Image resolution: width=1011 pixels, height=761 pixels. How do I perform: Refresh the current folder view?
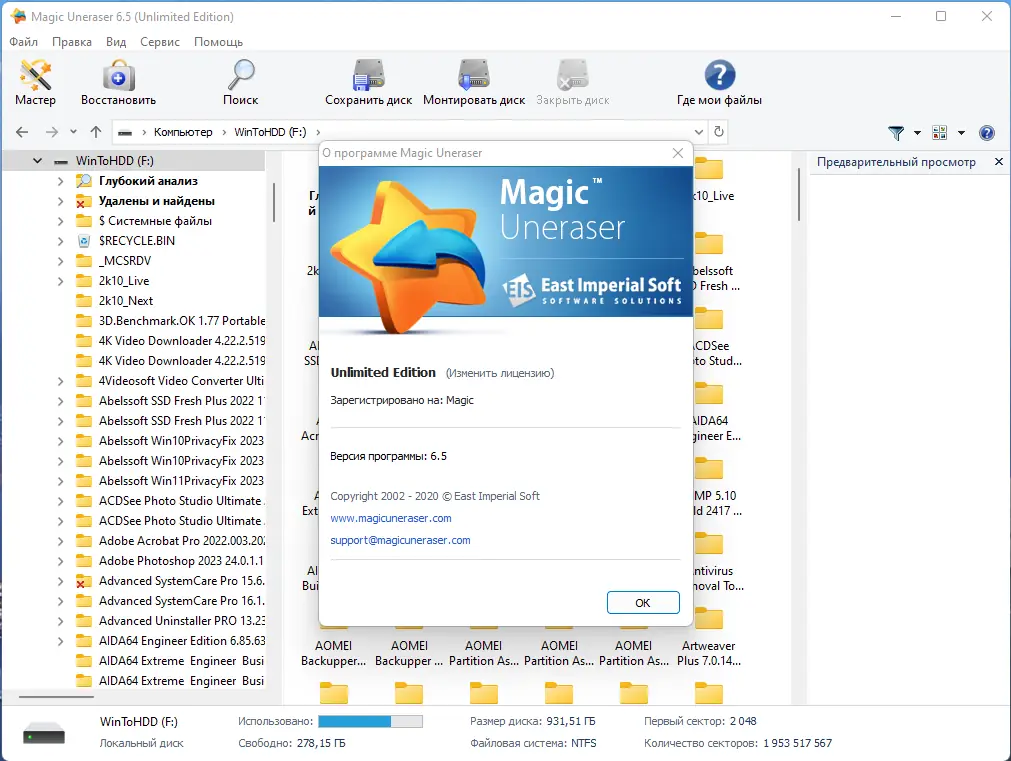(719, 132)
